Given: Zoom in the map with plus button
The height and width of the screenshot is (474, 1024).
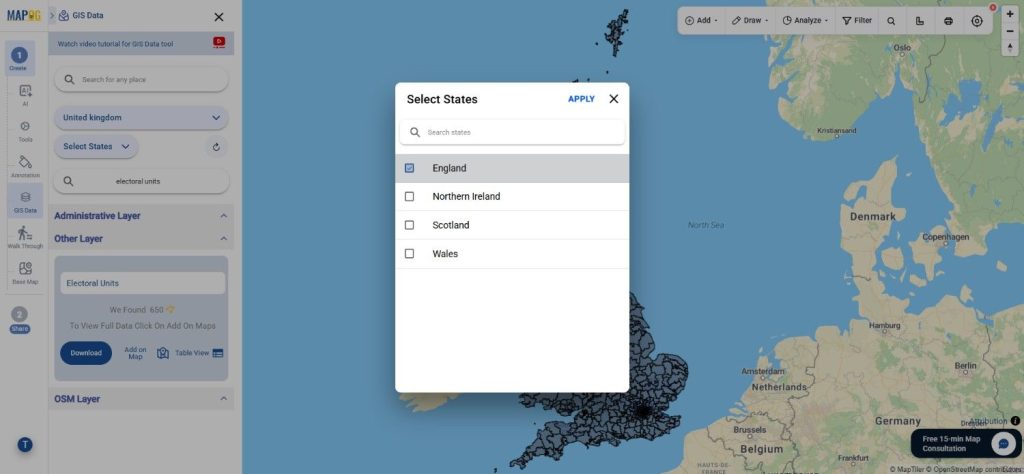Looking at the screenshot, I should click(1010, 14).
